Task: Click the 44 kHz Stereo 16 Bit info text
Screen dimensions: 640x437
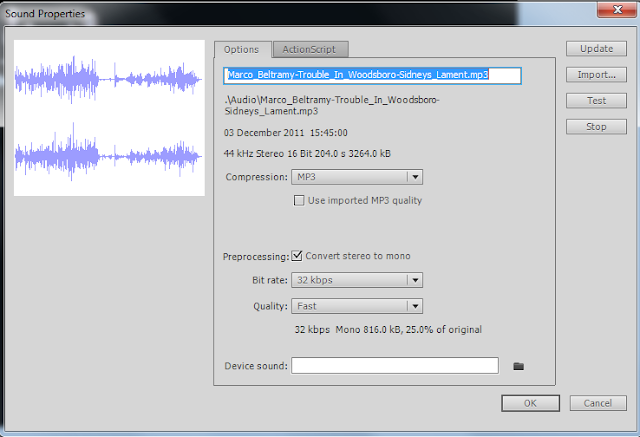Action: point(307,153)
